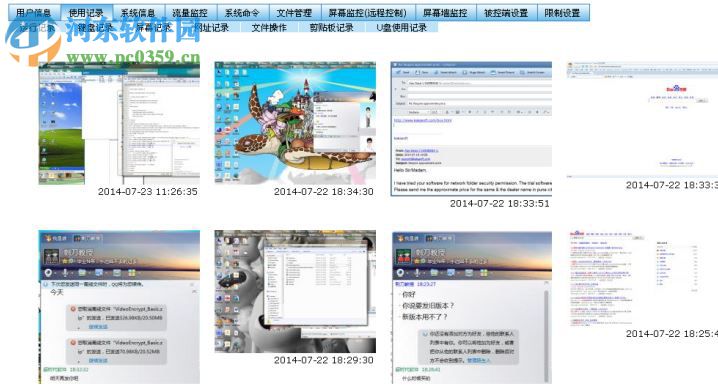Open the turtle wallpaper screenshot thumbnail

(x=295, y=123)
